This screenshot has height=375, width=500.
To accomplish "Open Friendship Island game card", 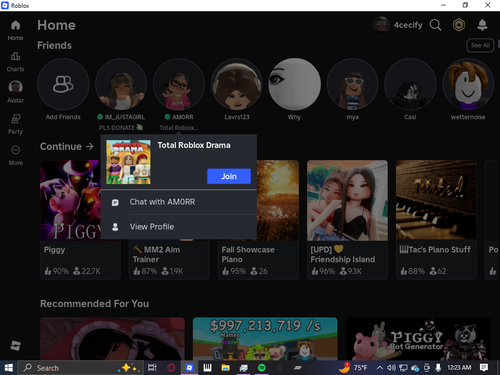I will 347,220.
